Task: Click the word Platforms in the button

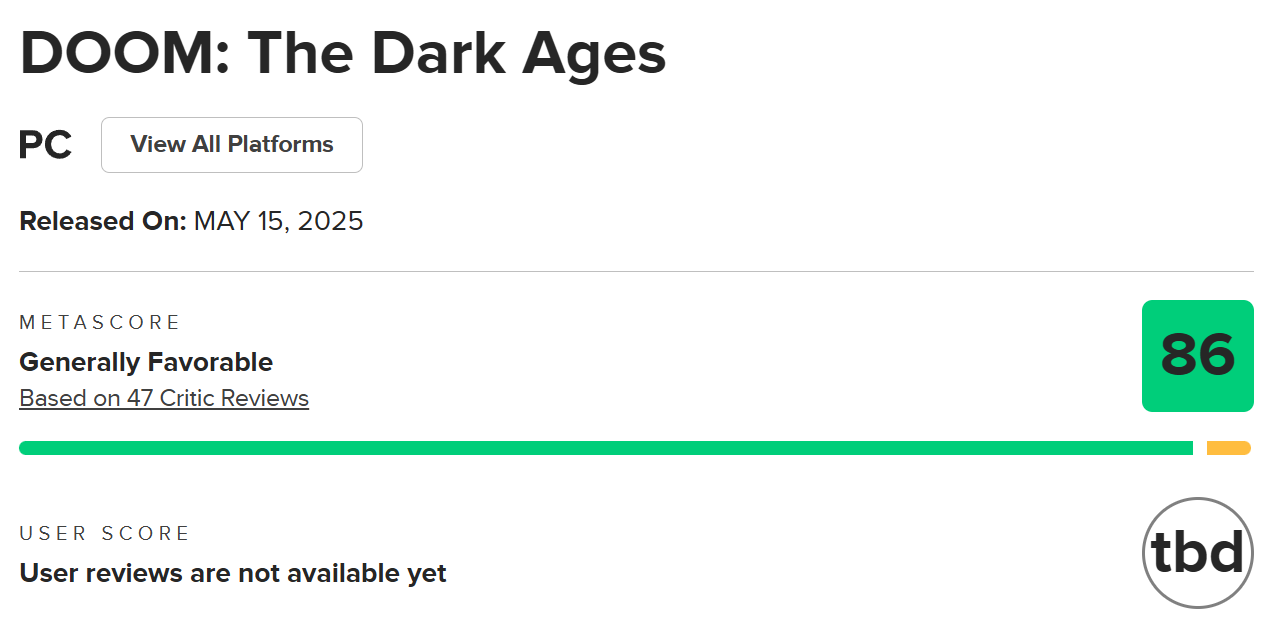Action: point(281,145)
